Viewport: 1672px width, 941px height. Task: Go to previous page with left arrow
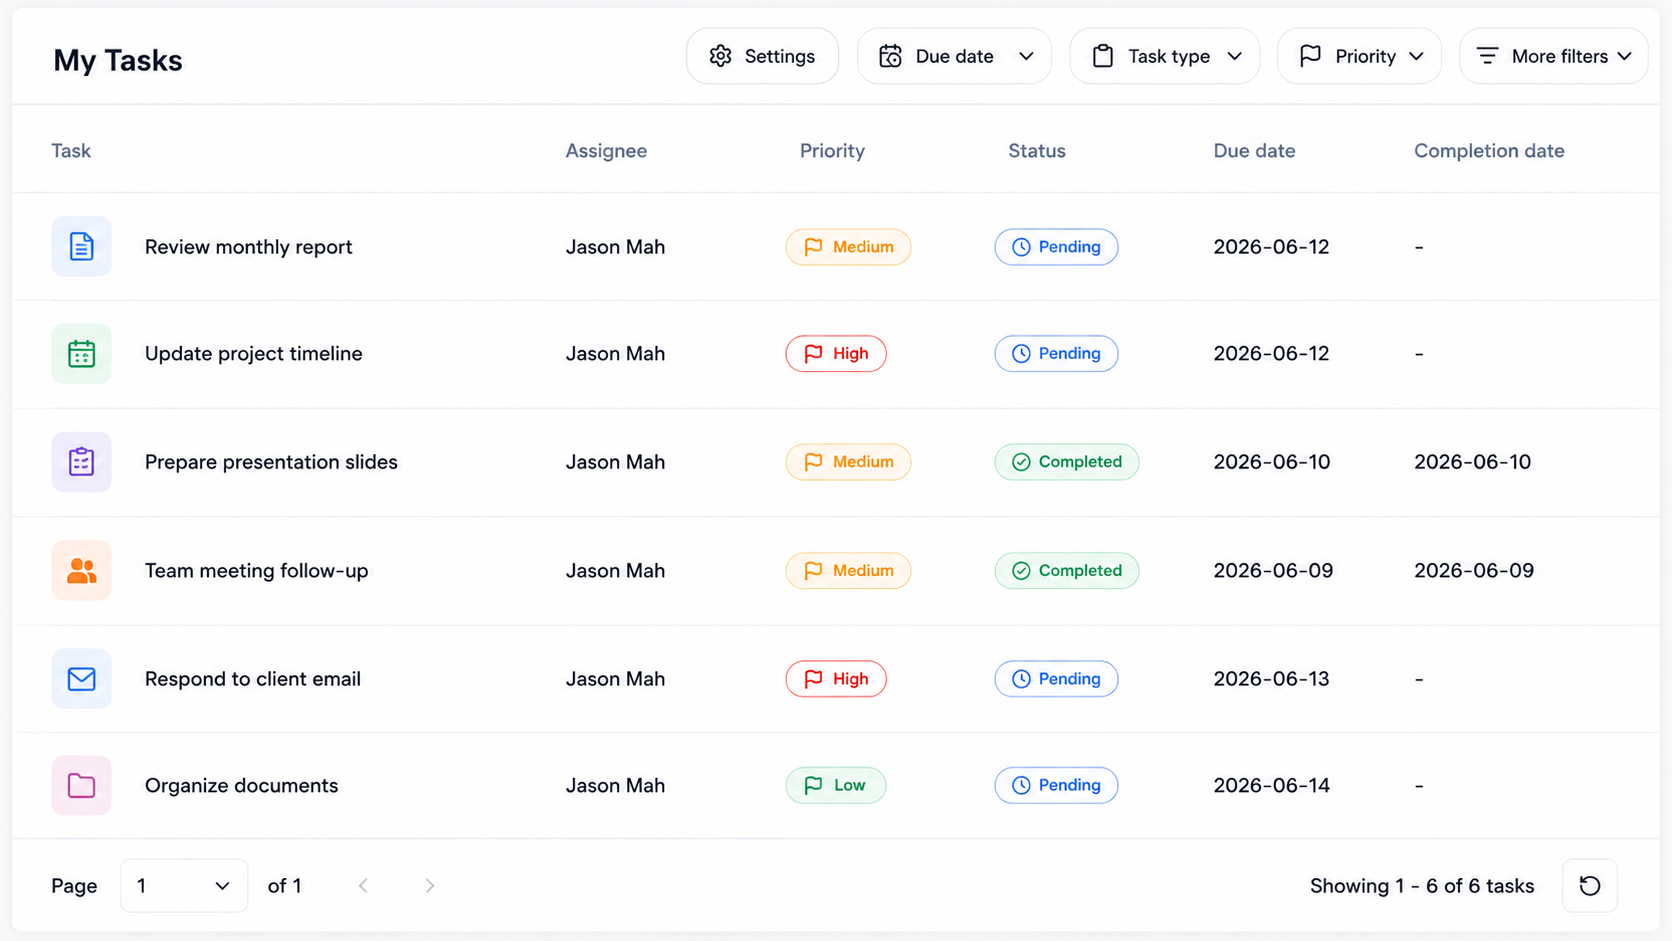tap(363, 886)
